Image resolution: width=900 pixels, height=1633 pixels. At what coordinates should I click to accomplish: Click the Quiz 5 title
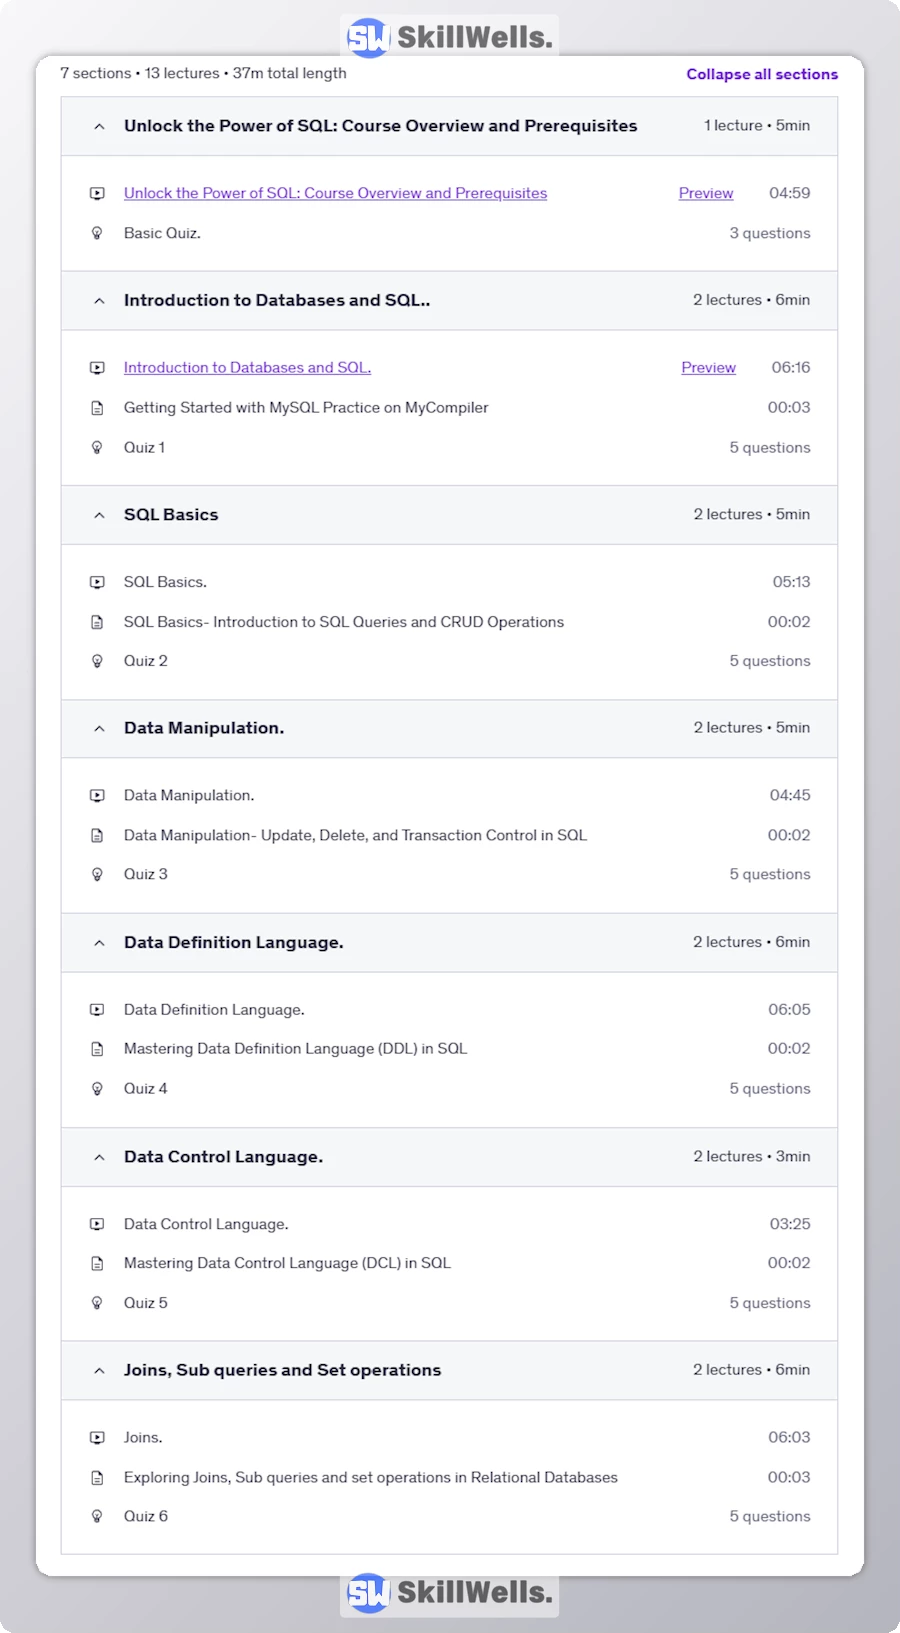coord(146,1303)
